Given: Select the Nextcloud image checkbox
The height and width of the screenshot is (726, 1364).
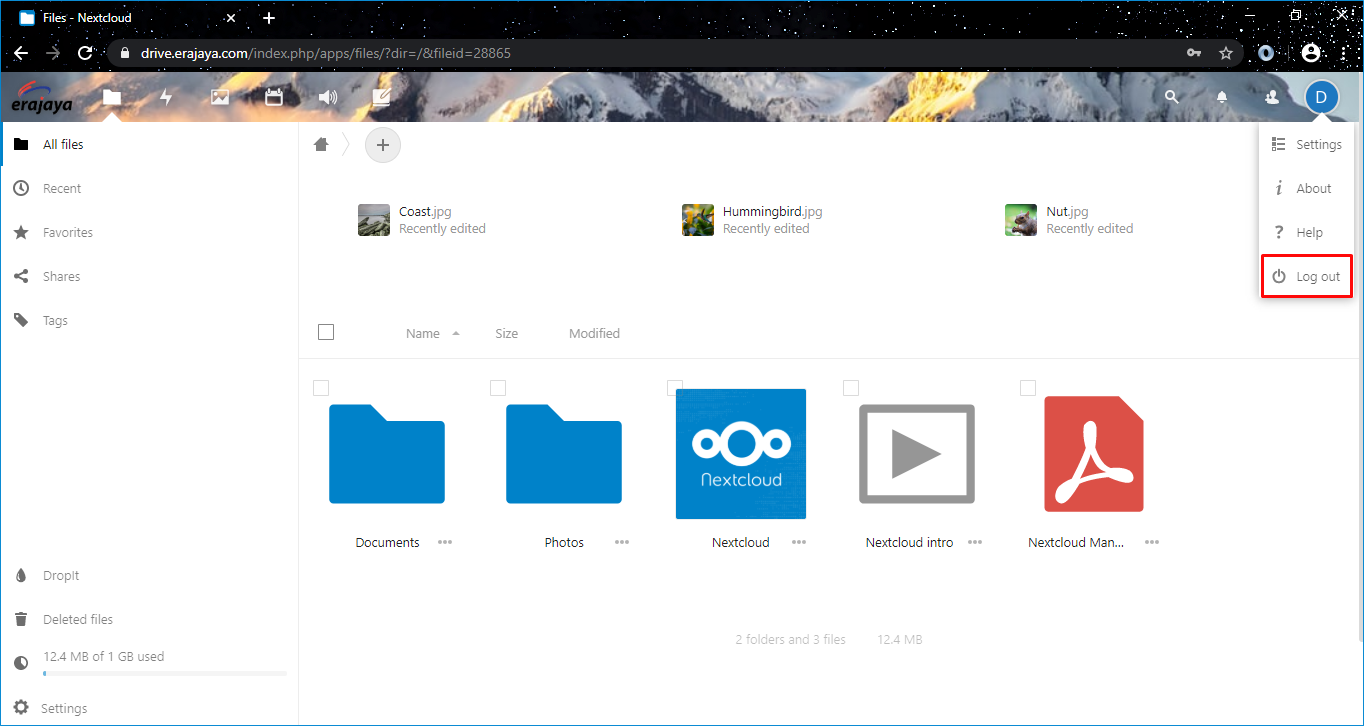Looking at the screenshot, I should [x=675, y=388].
